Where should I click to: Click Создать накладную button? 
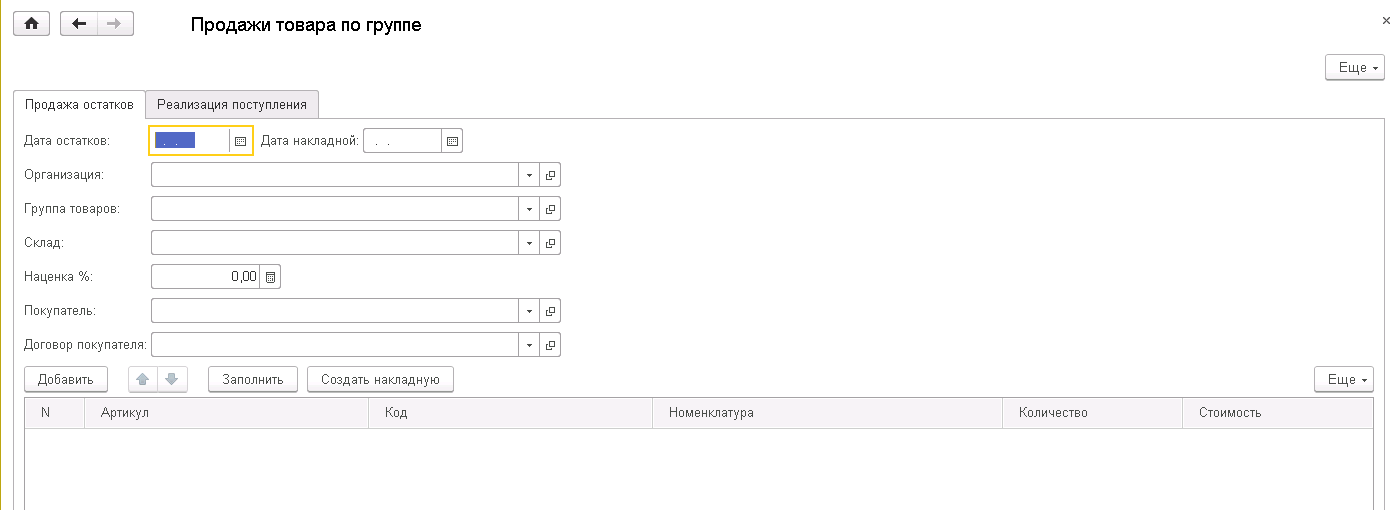coord(380,380)
